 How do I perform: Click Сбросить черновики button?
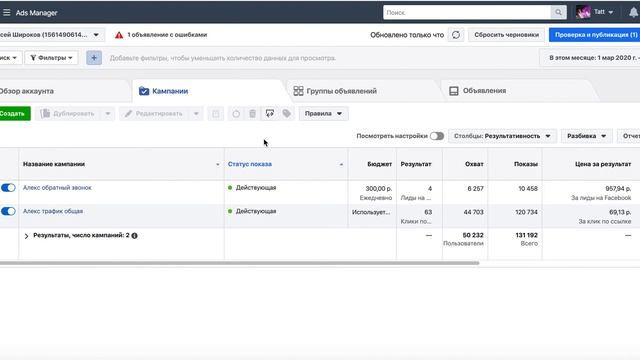click(507, 35)
